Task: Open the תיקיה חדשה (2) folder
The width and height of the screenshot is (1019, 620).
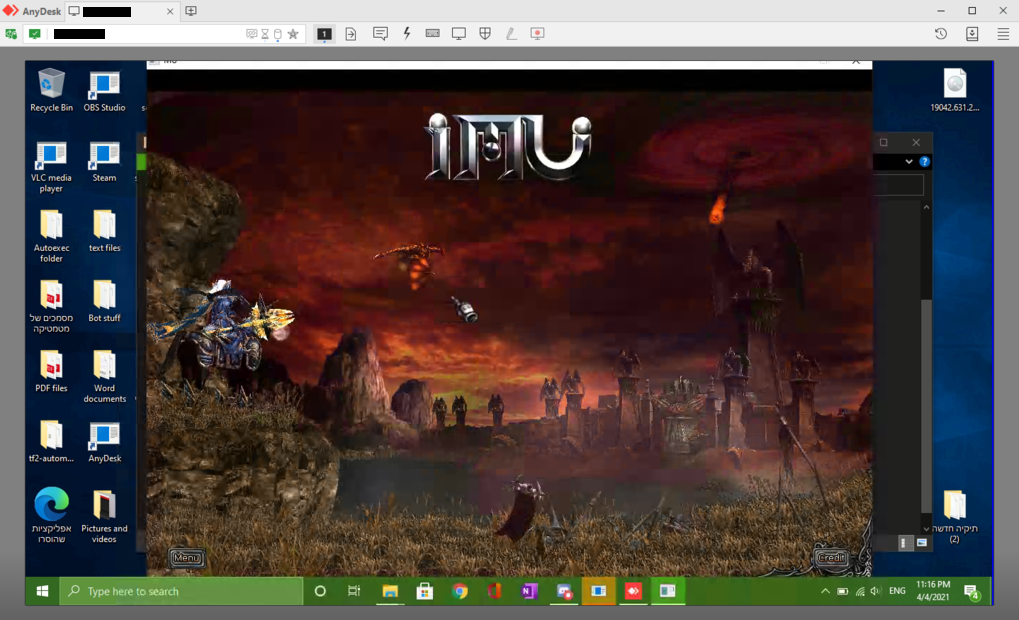Action: point(955,517)
